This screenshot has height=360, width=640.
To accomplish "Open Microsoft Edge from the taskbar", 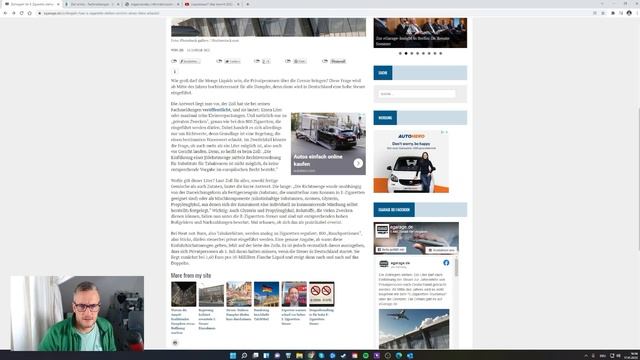I will 399,356.
